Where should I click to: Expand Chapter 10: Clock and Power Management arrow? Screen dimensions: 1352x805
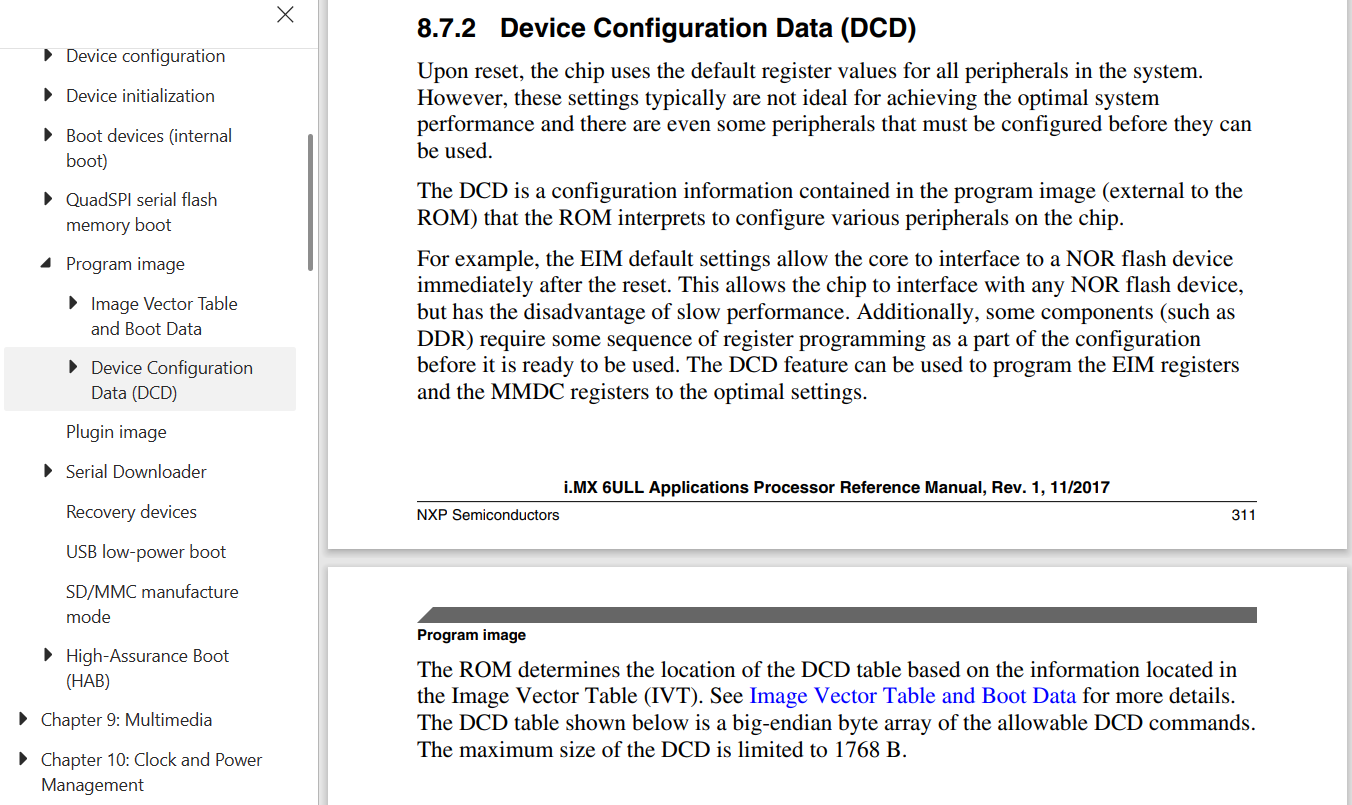click(23, 760)
